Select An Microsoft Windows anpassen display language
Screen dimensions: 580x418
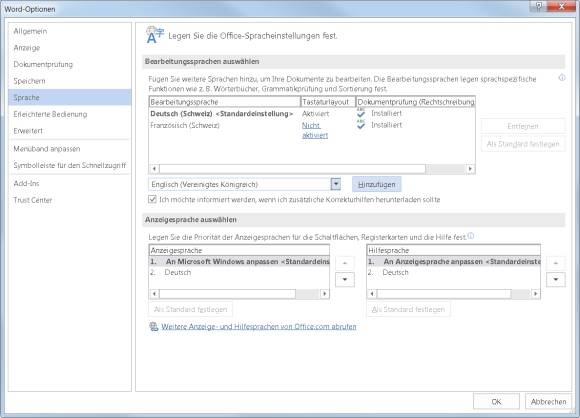click(239, 262)
